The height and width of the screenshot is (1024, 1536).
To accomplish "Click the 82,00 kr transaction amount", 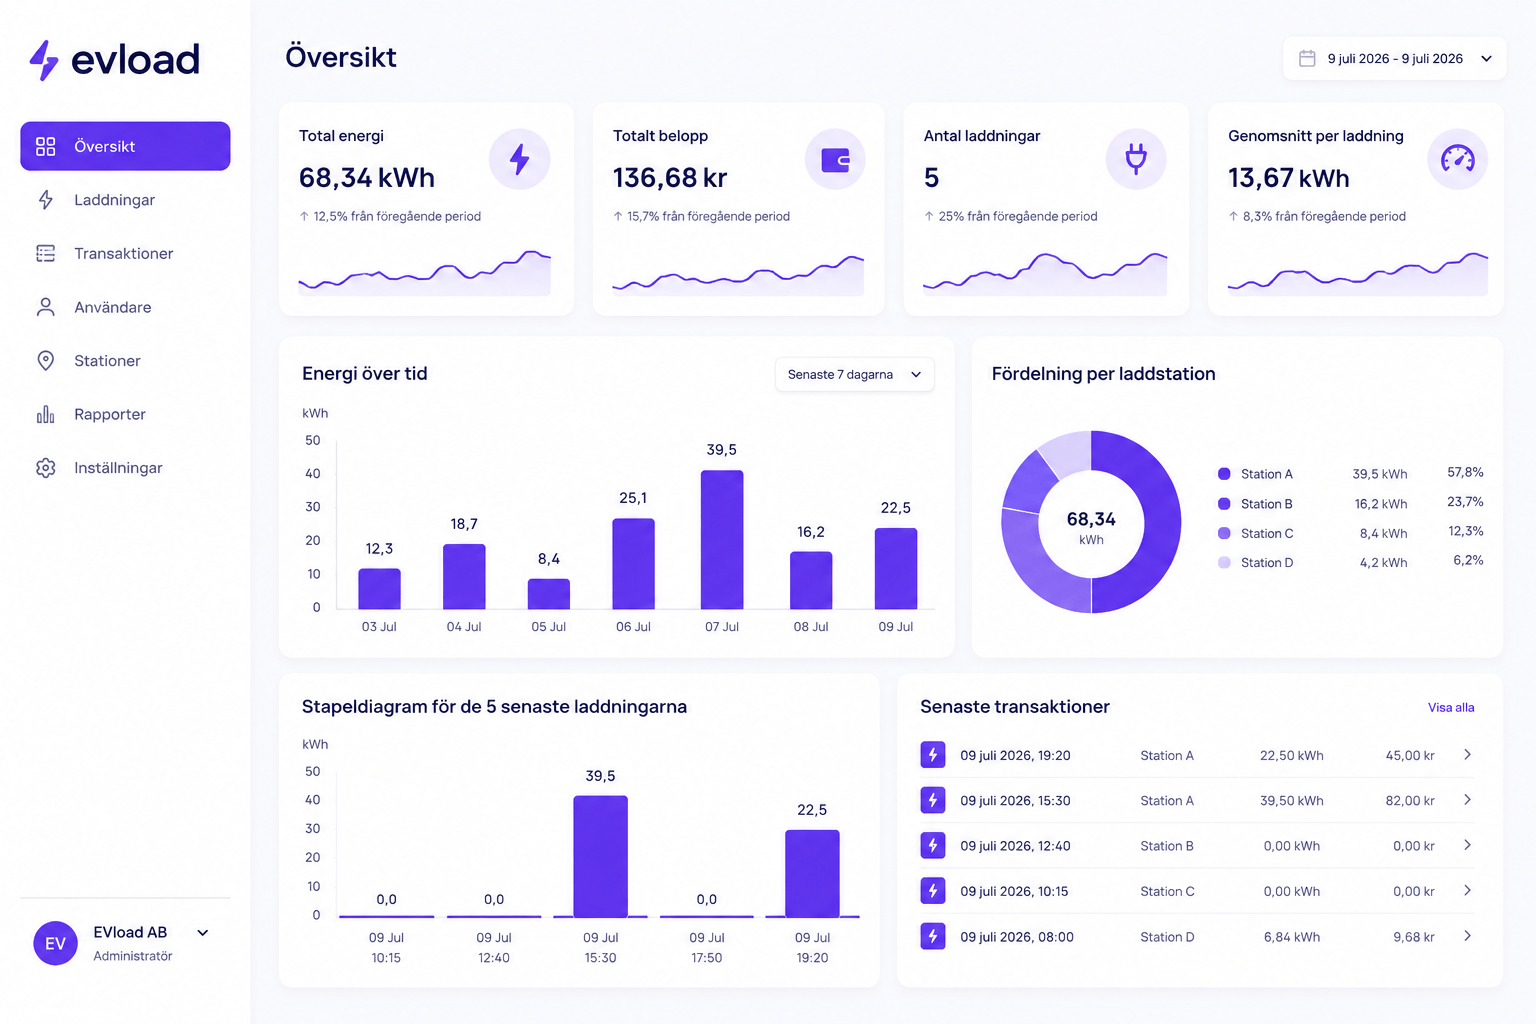I will coord(1410,801).
